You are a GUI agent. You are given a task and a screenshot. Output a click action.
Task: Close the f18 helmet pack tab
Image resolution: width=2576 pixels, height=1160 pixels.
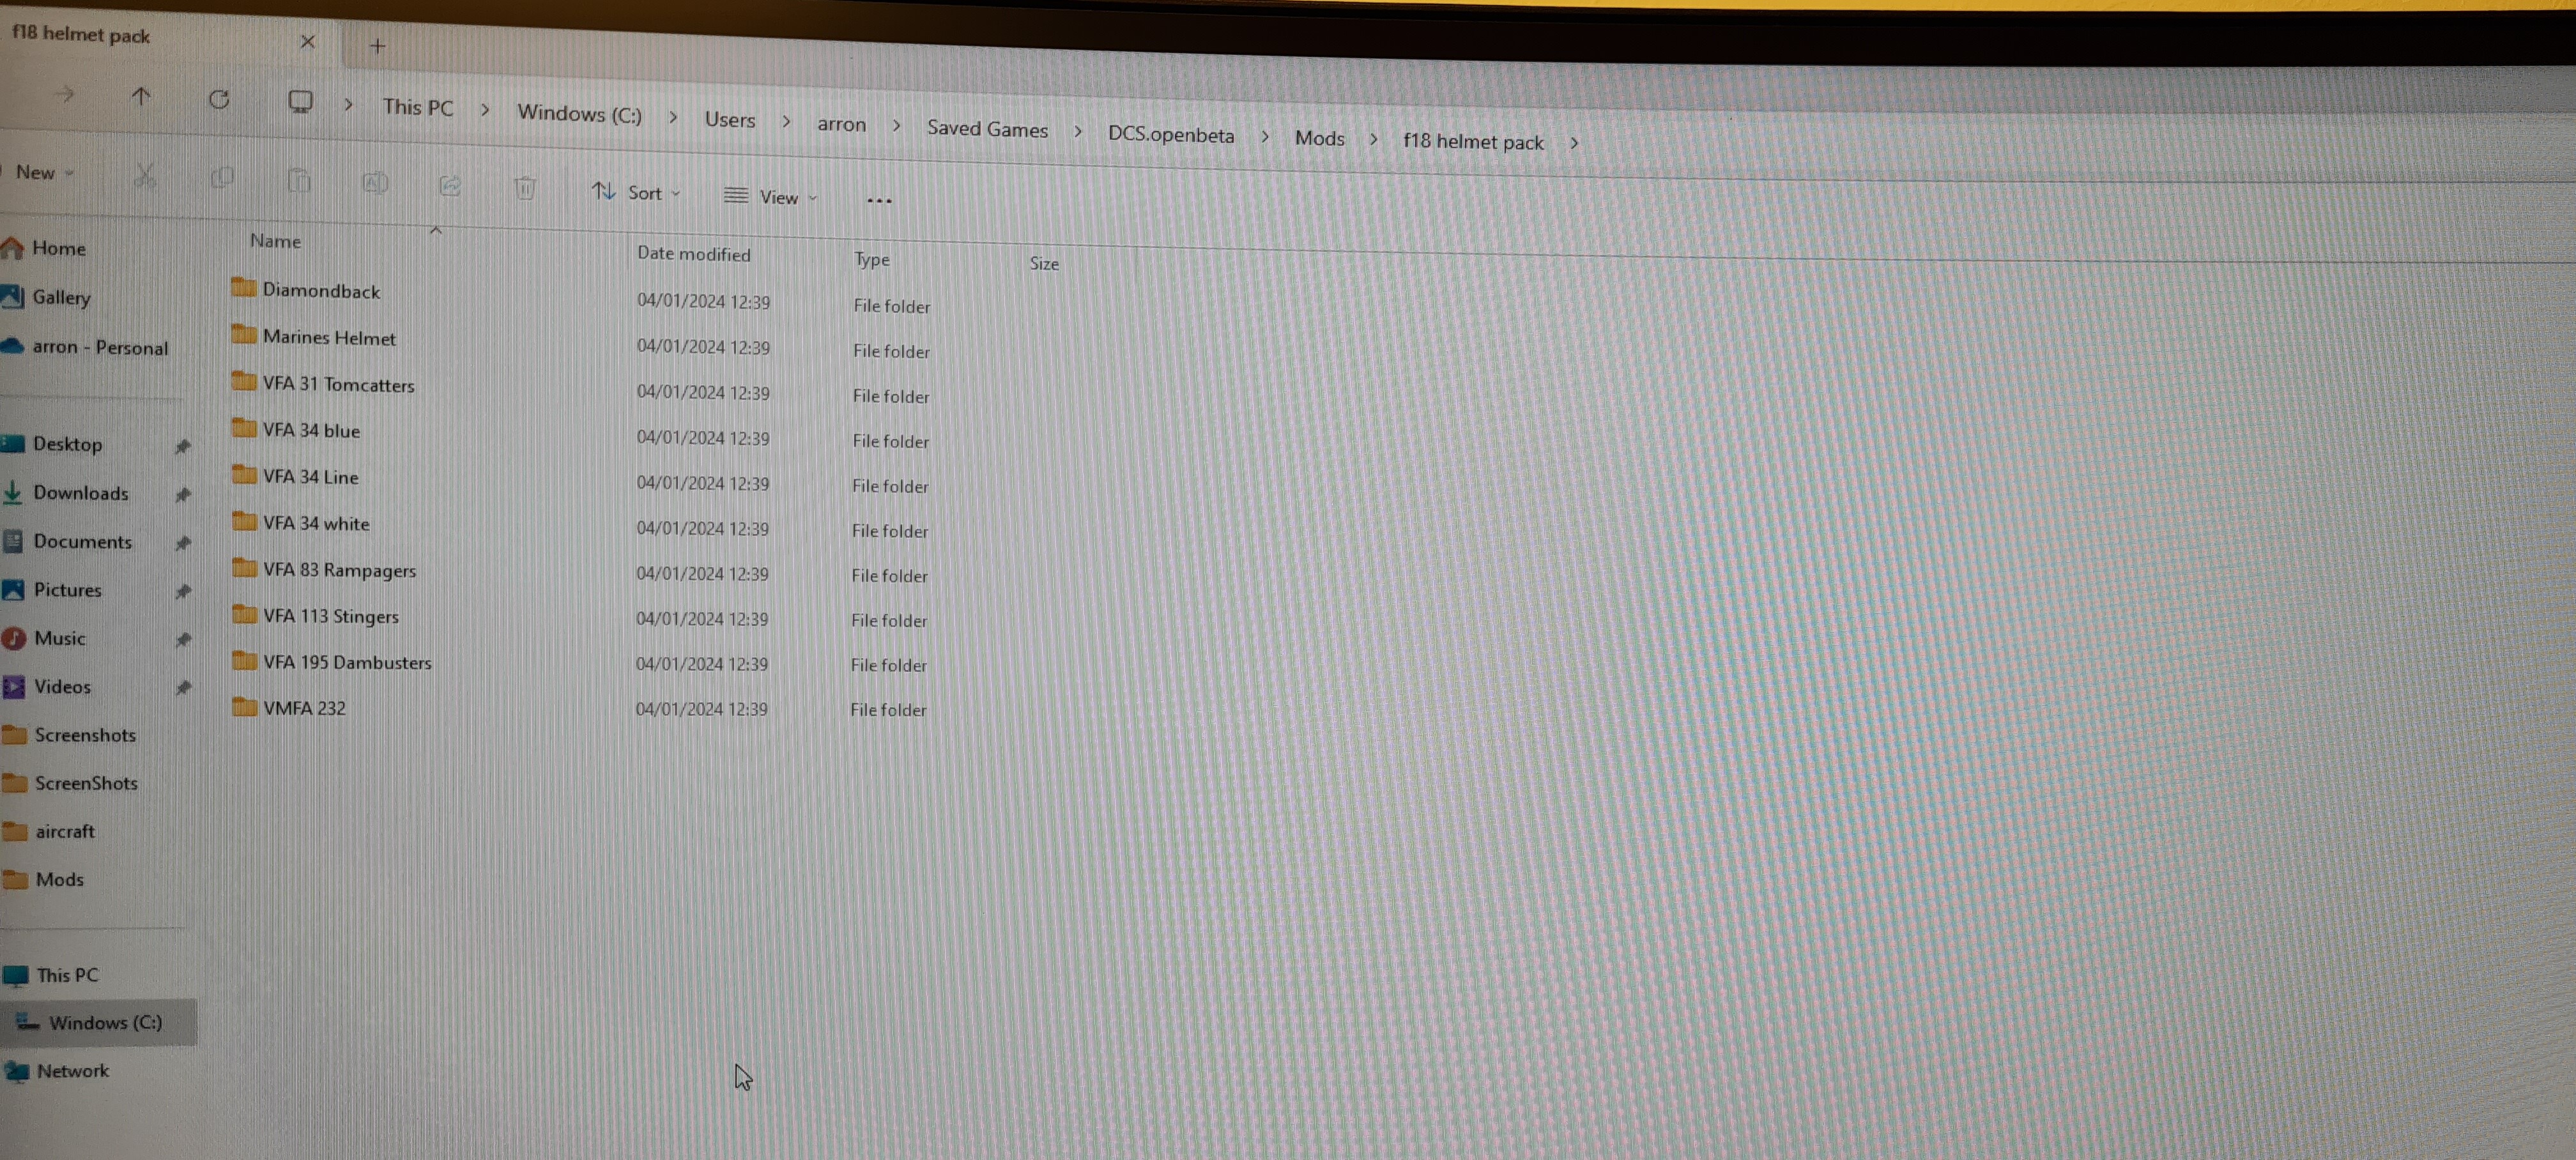coord(308,42)
